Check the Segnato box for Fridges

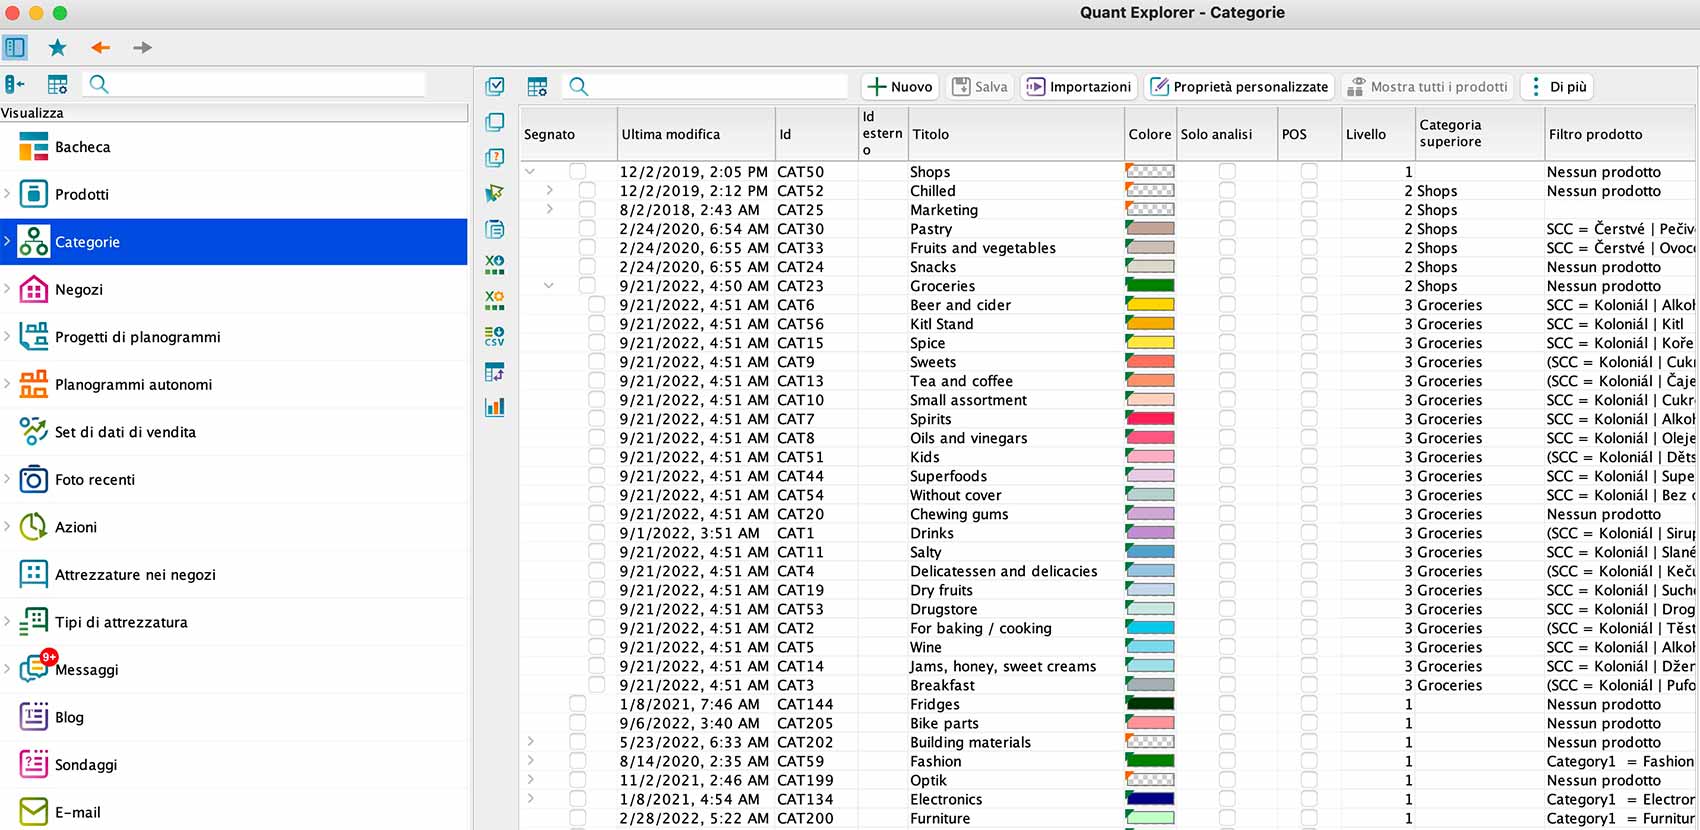click(x=578, y=704)
